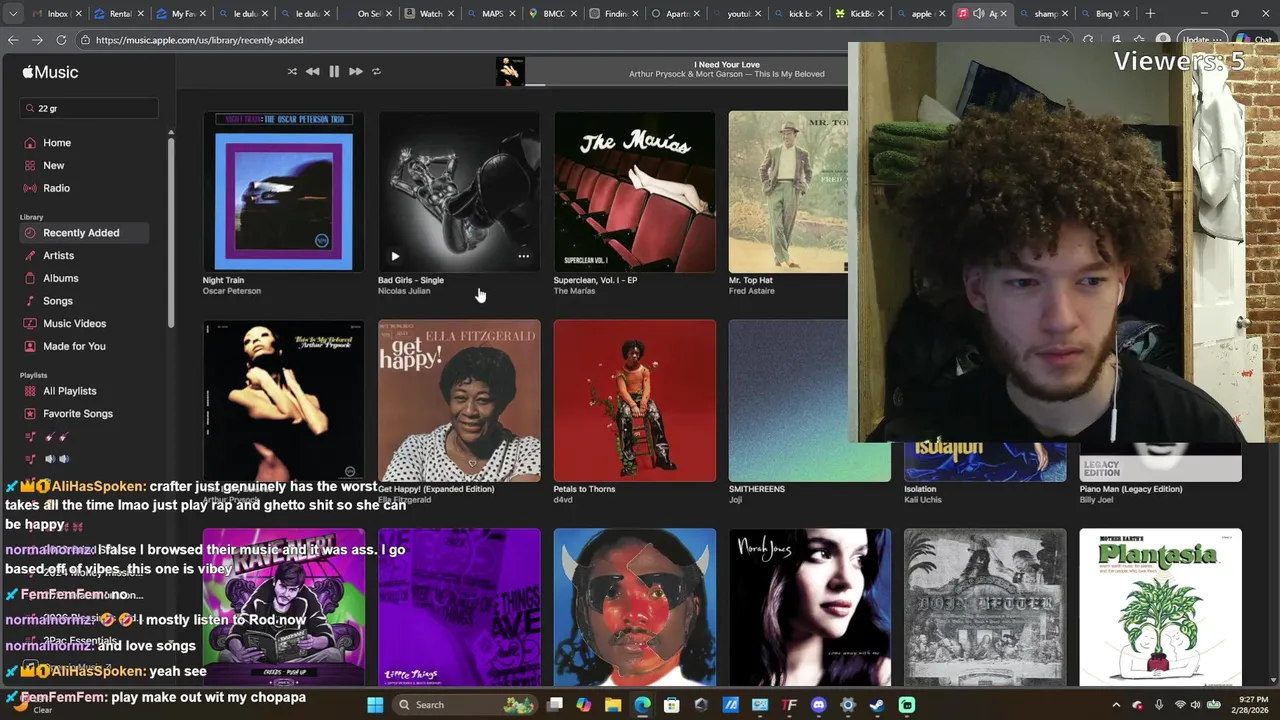Toggle repeat mode in player
Image resolution: width=1280 pixels, height=720 pixels.
click(376, 72)
